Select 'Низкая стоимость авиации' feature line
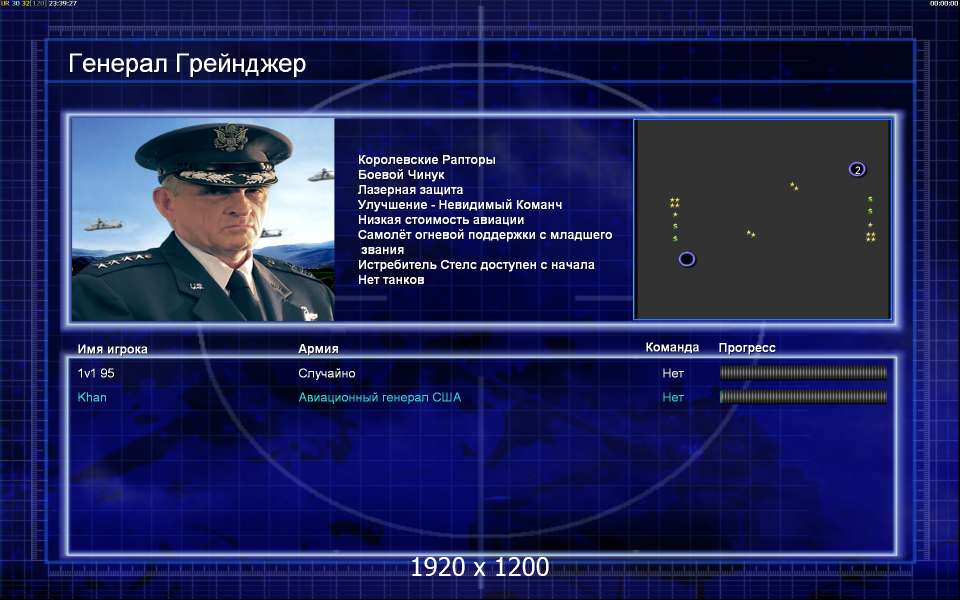Screen dimensions: 960x600 pyautogui.click(x=441, y=220)
